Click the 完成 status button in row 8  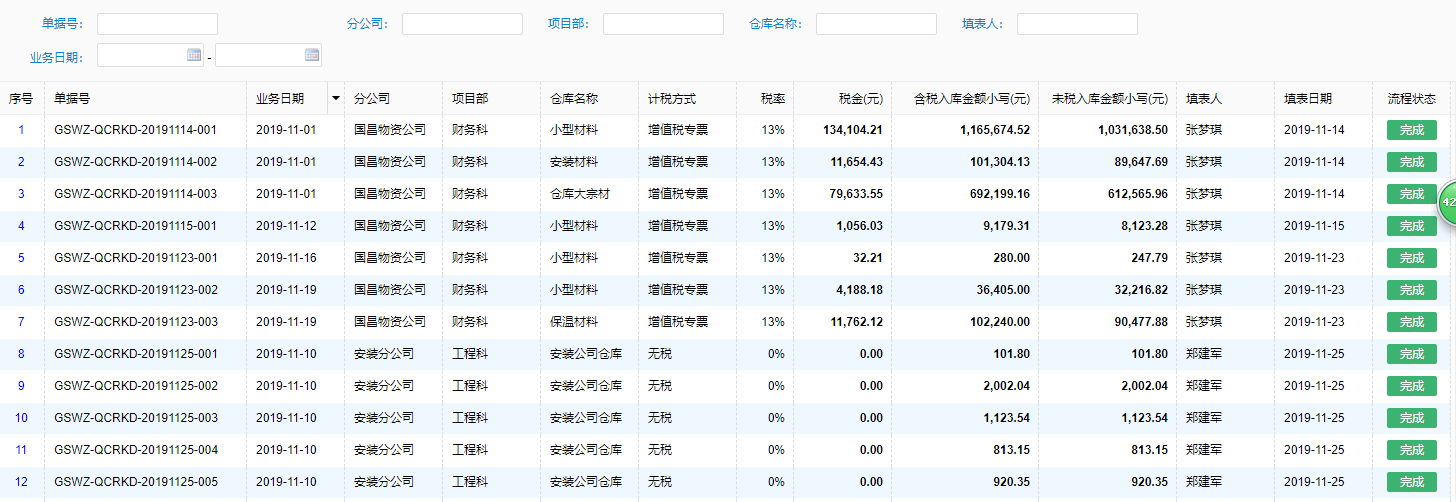coord(1411,354)
